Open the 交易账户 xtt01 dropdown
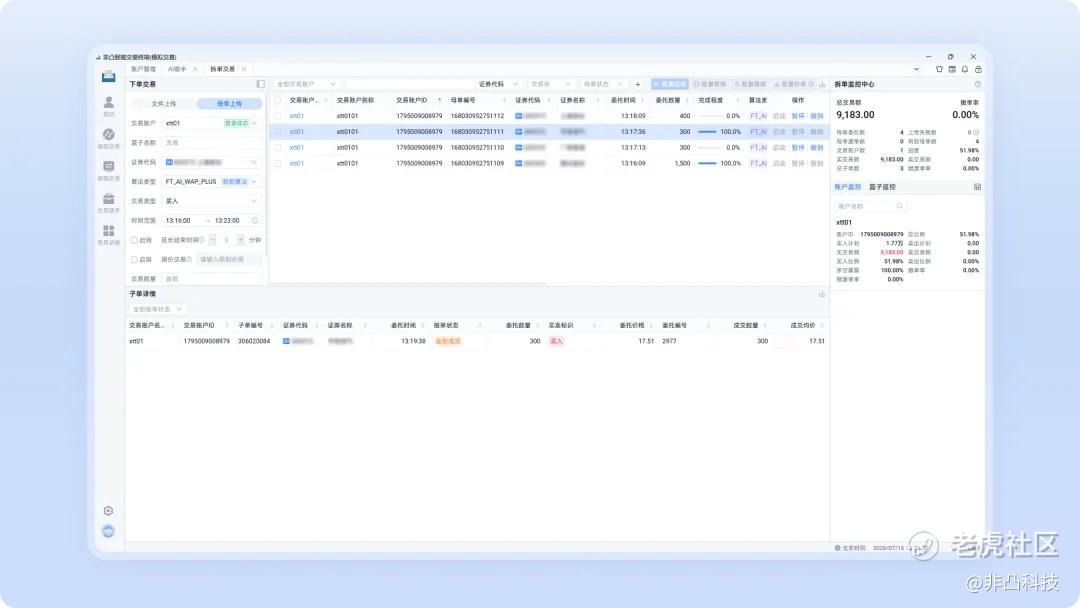Screen dimensions: 1080x608 coord(211,123)
